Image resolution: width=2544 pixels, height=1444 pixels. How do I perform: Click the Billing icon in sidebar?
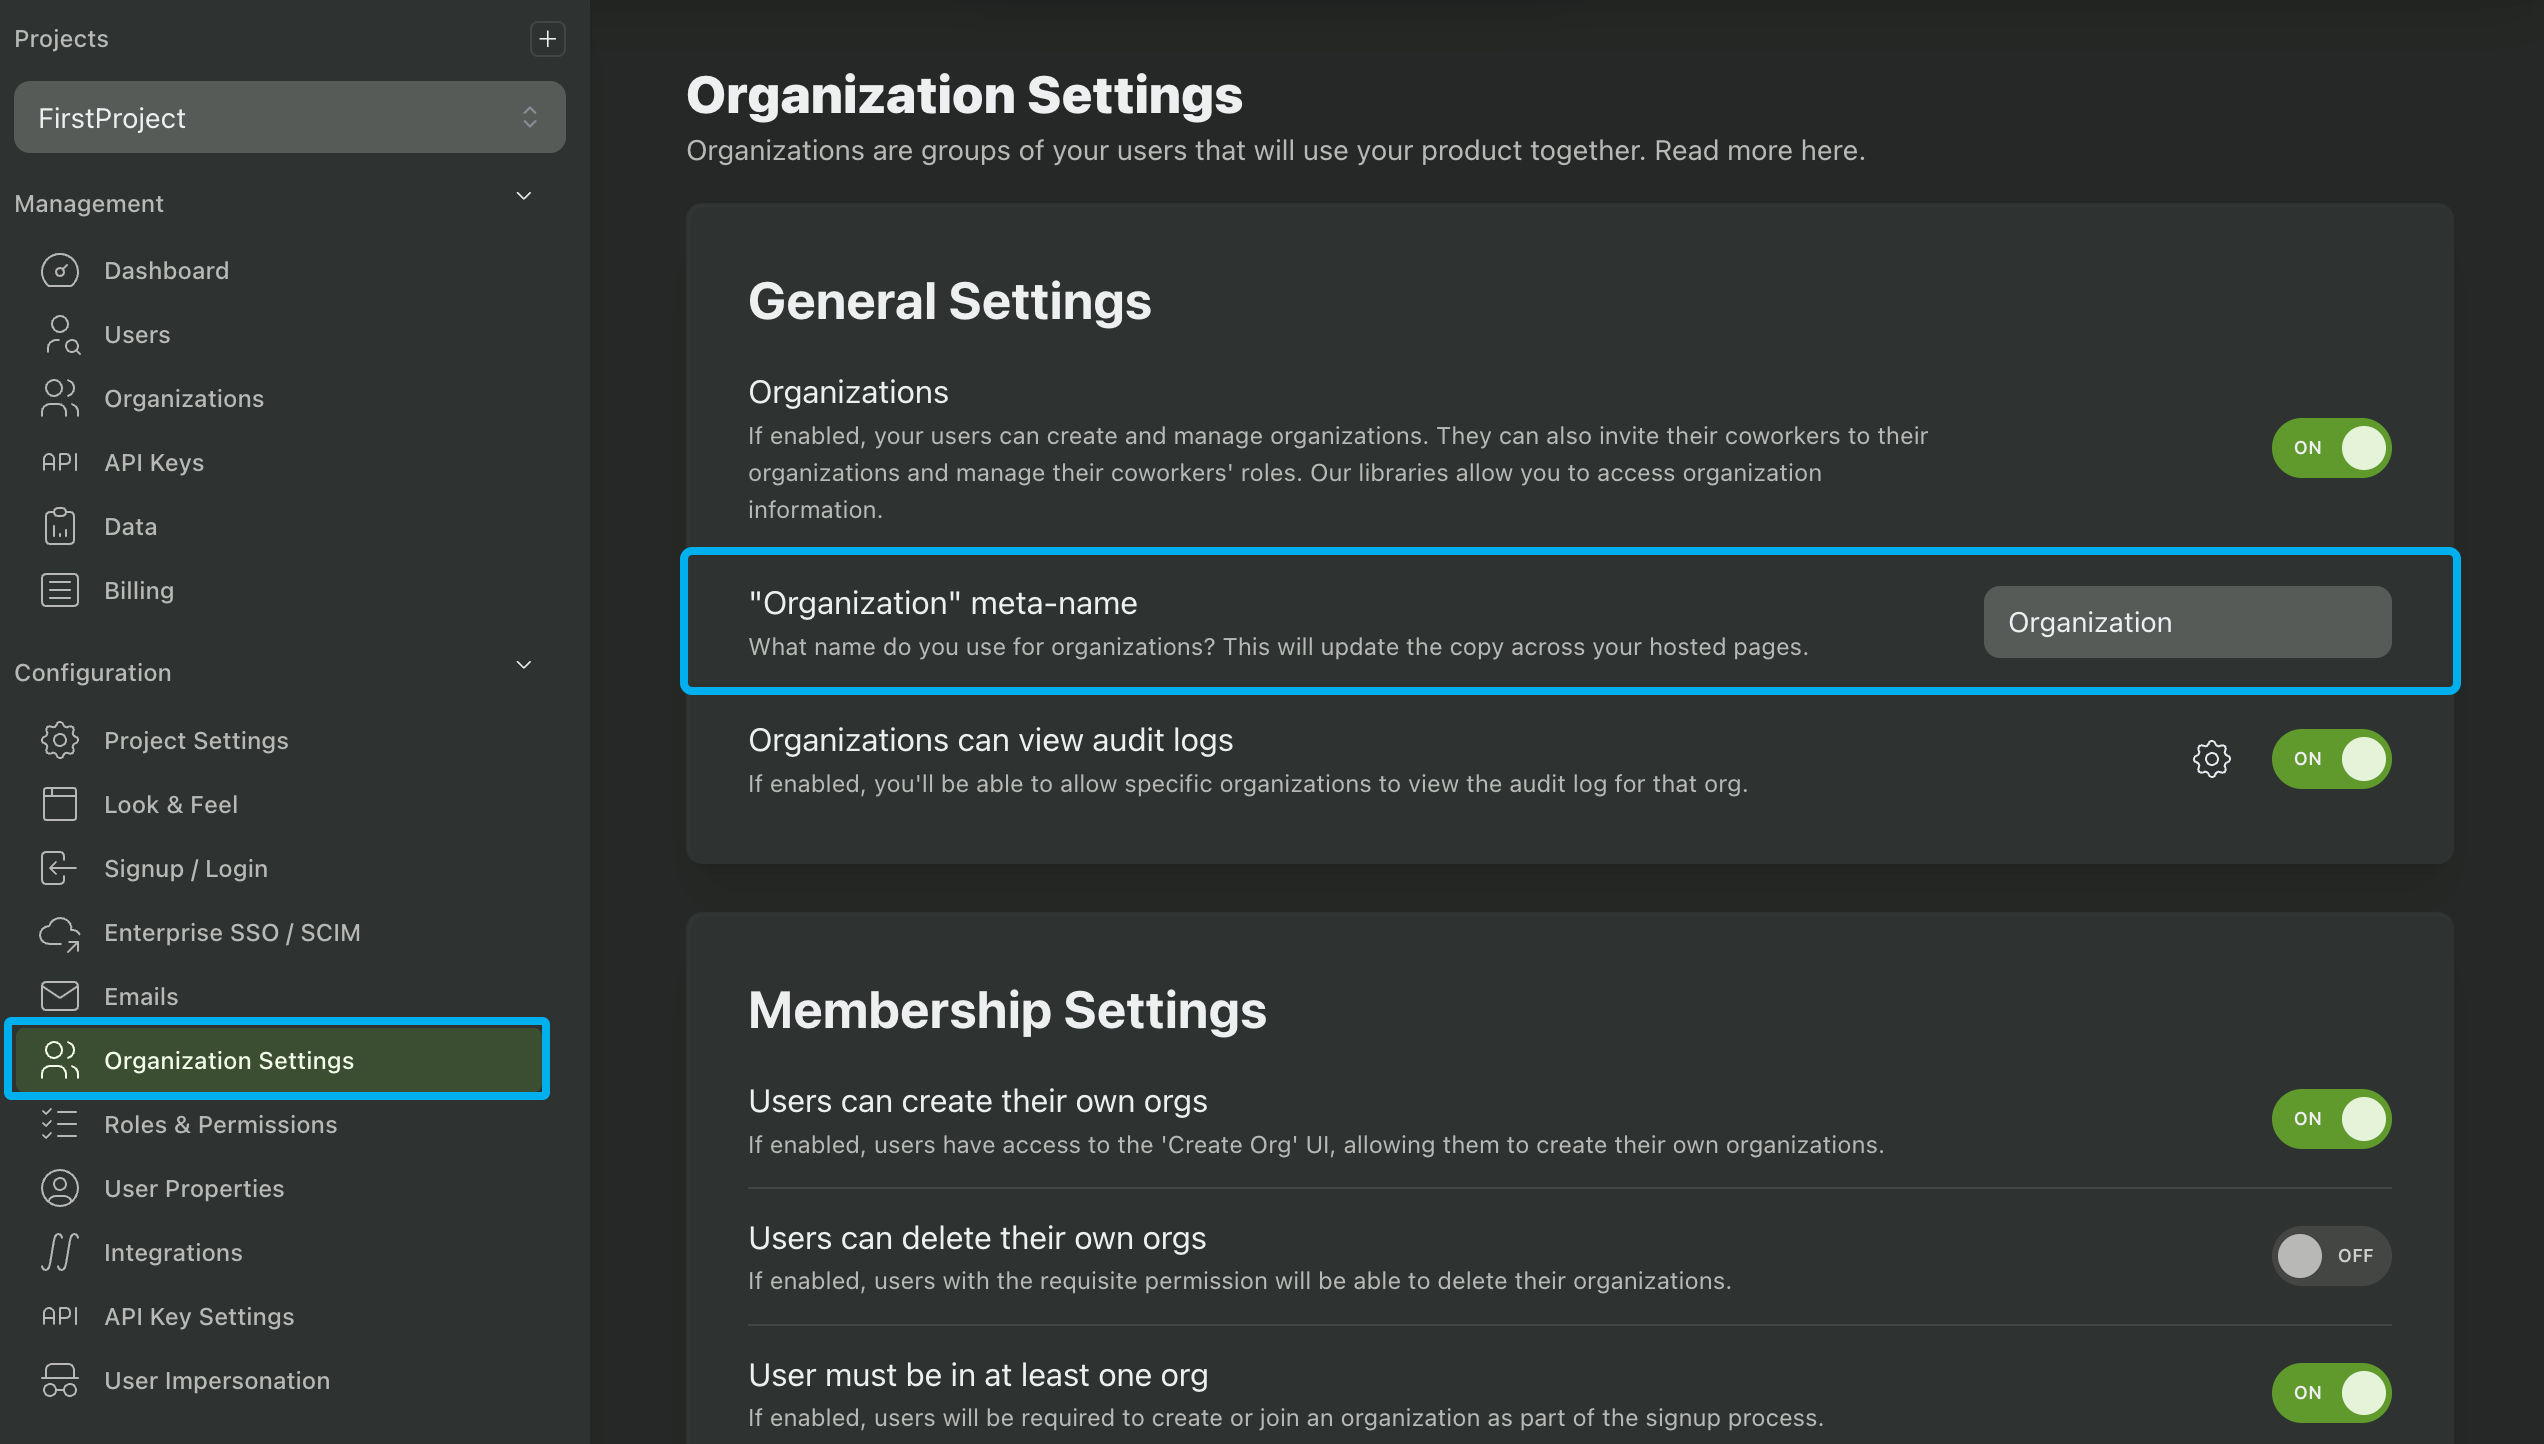[x=60, y=590]
